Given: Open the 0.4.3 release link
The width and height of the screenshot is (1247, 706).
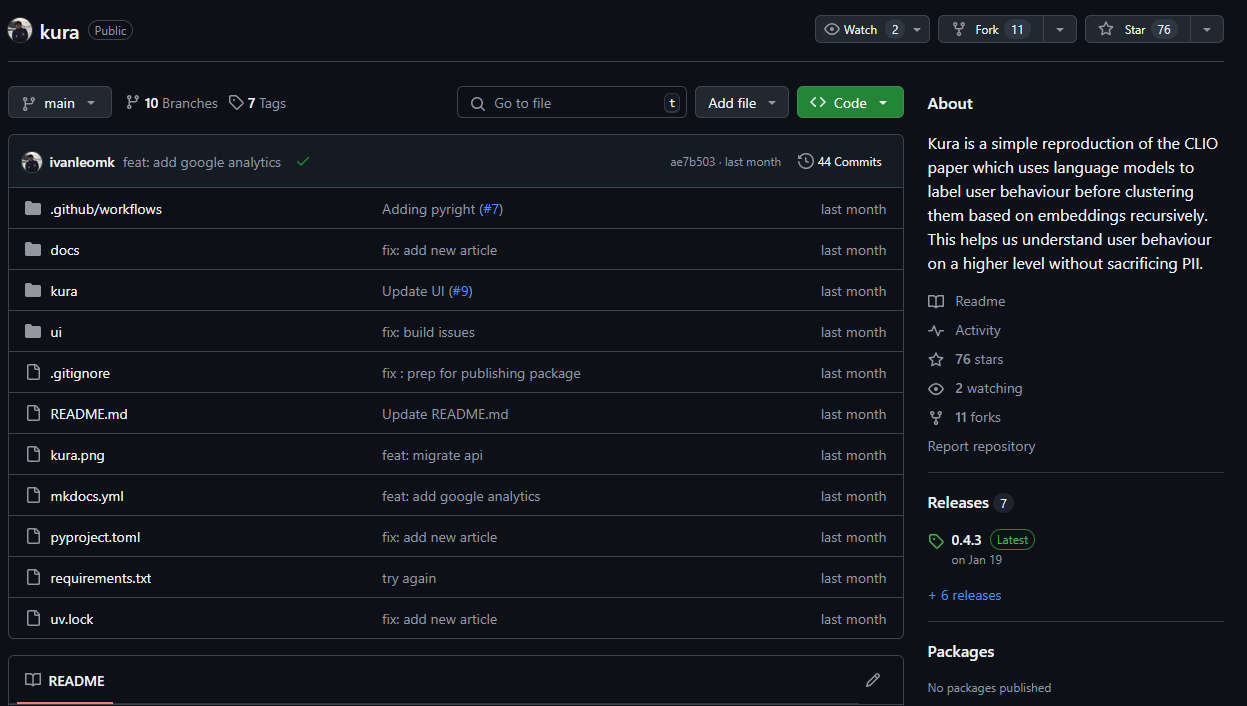Looking at the screenshot, I should click(966, 540).
